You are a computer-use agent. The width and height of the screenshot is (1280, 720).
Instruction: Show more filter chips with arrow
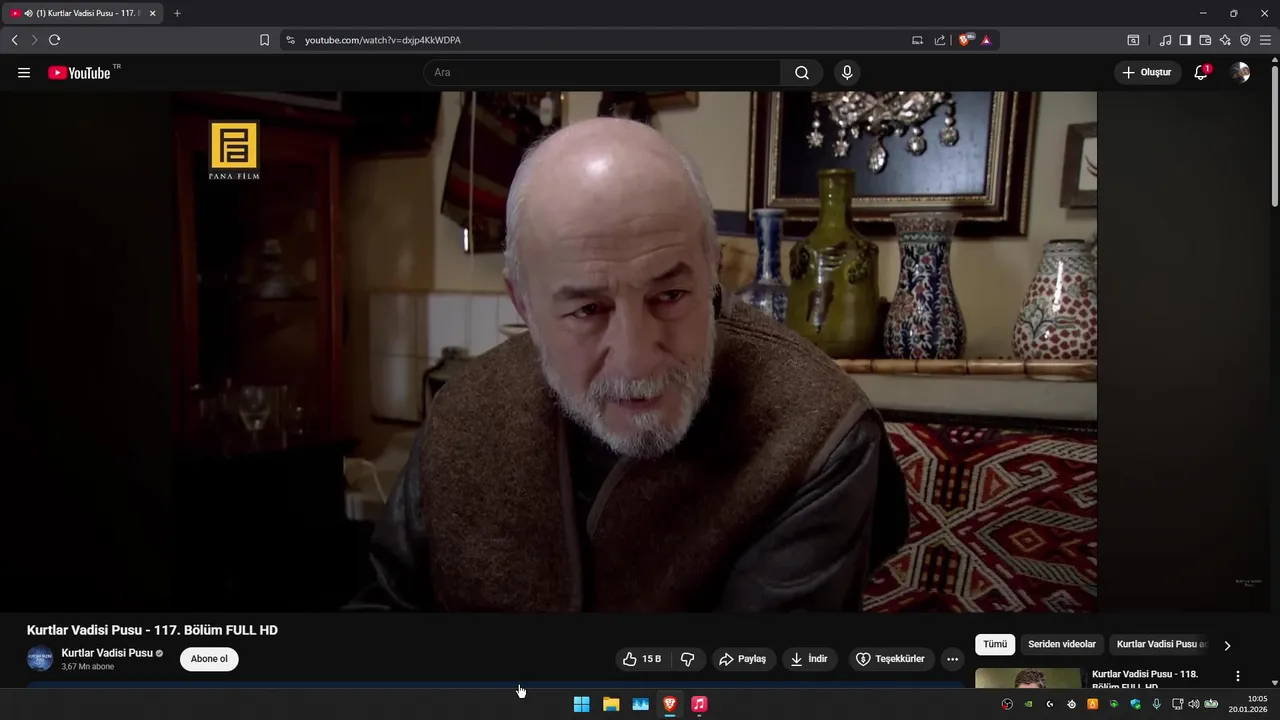(x=1227, y=646)
